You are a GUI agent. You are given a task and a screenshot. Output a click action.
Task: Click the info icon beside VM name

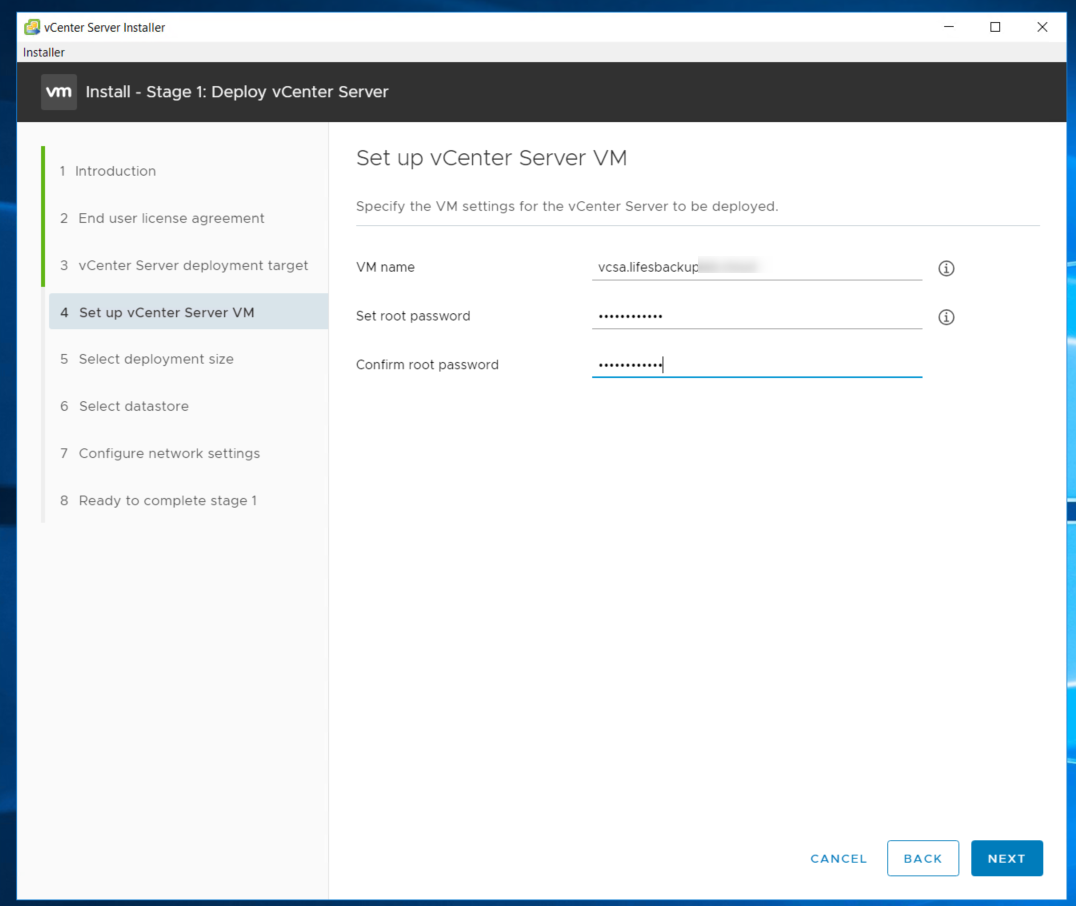point(946,268)
